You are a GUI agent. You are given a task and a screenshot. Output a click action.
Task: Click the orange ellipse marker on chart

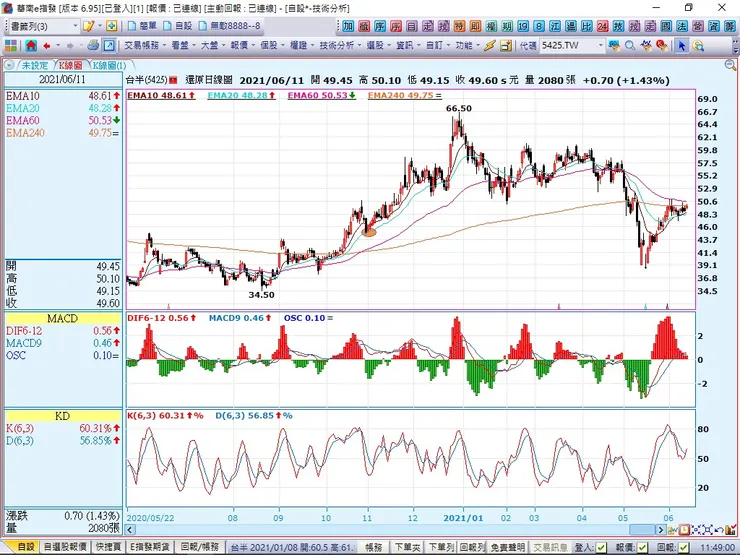369,232
